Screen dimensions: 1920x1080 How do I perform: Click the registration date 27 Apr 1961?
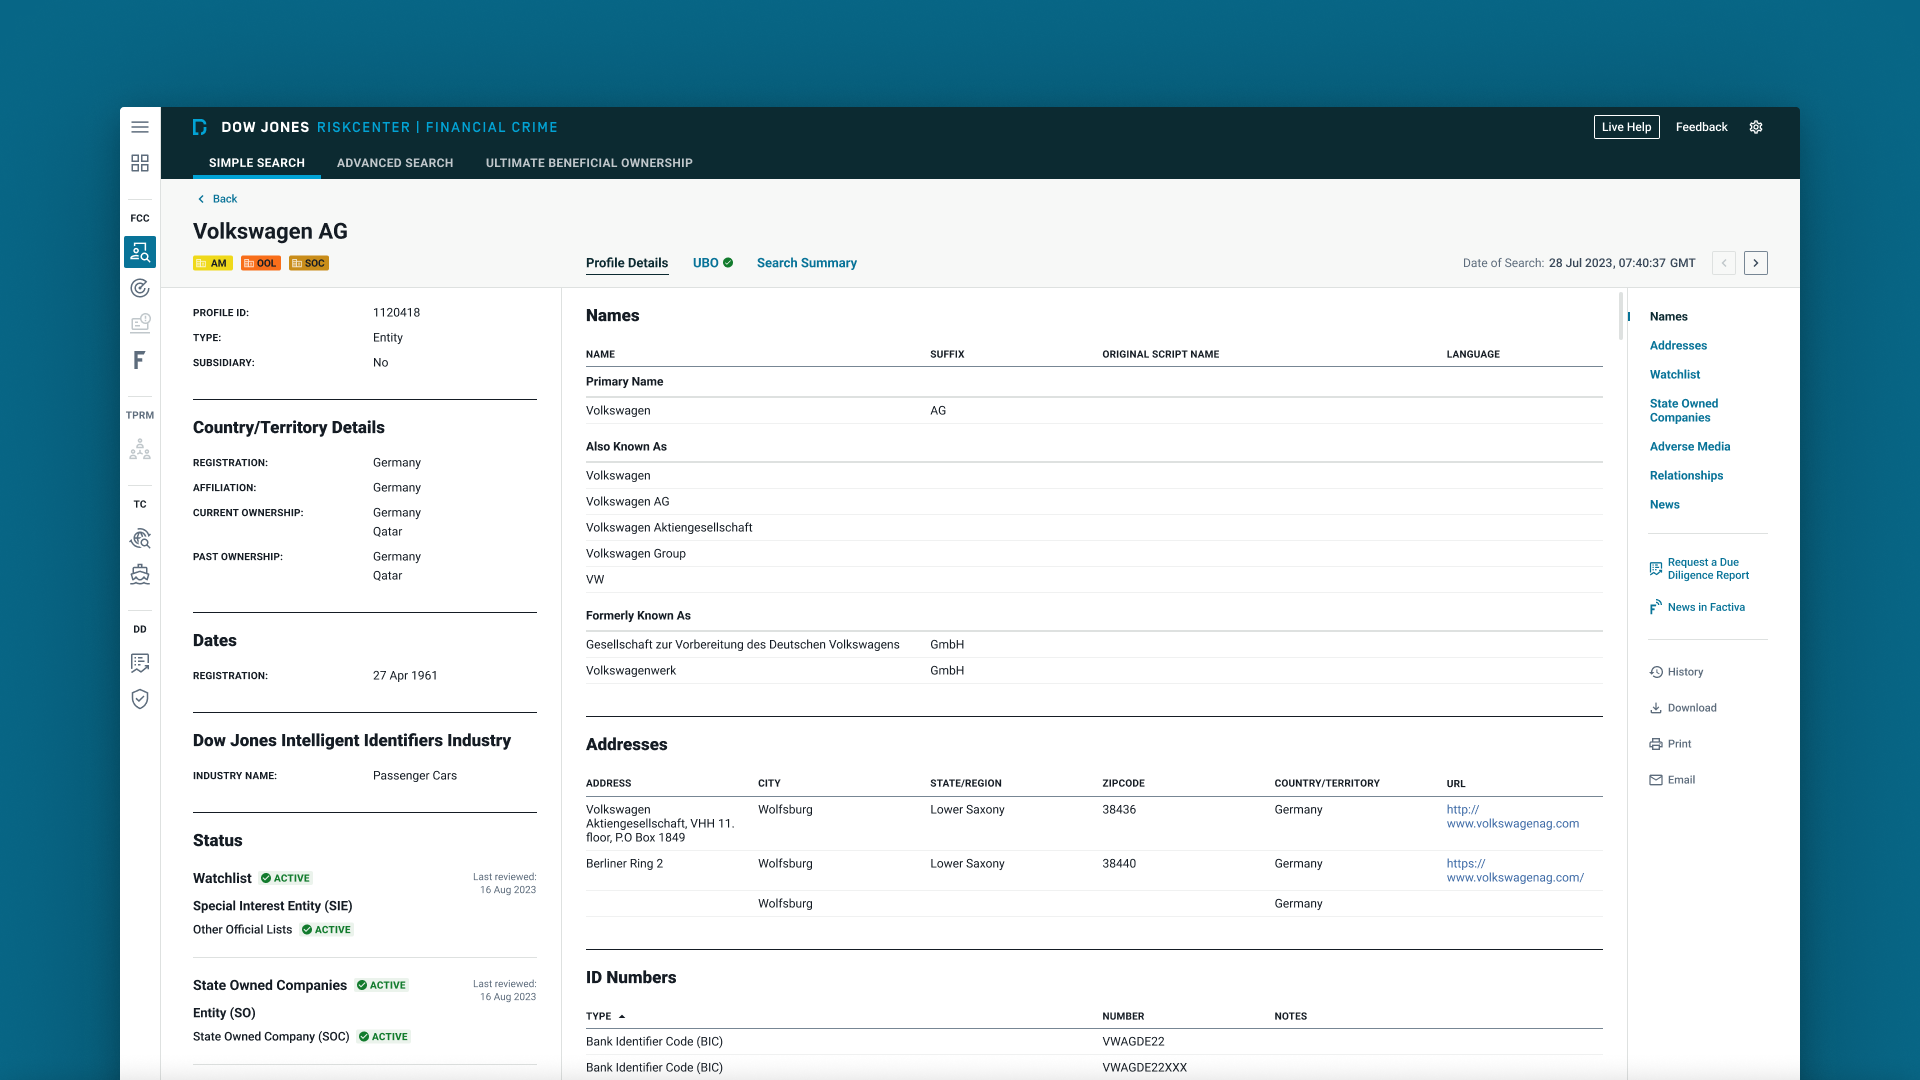(x=405, y=676)
